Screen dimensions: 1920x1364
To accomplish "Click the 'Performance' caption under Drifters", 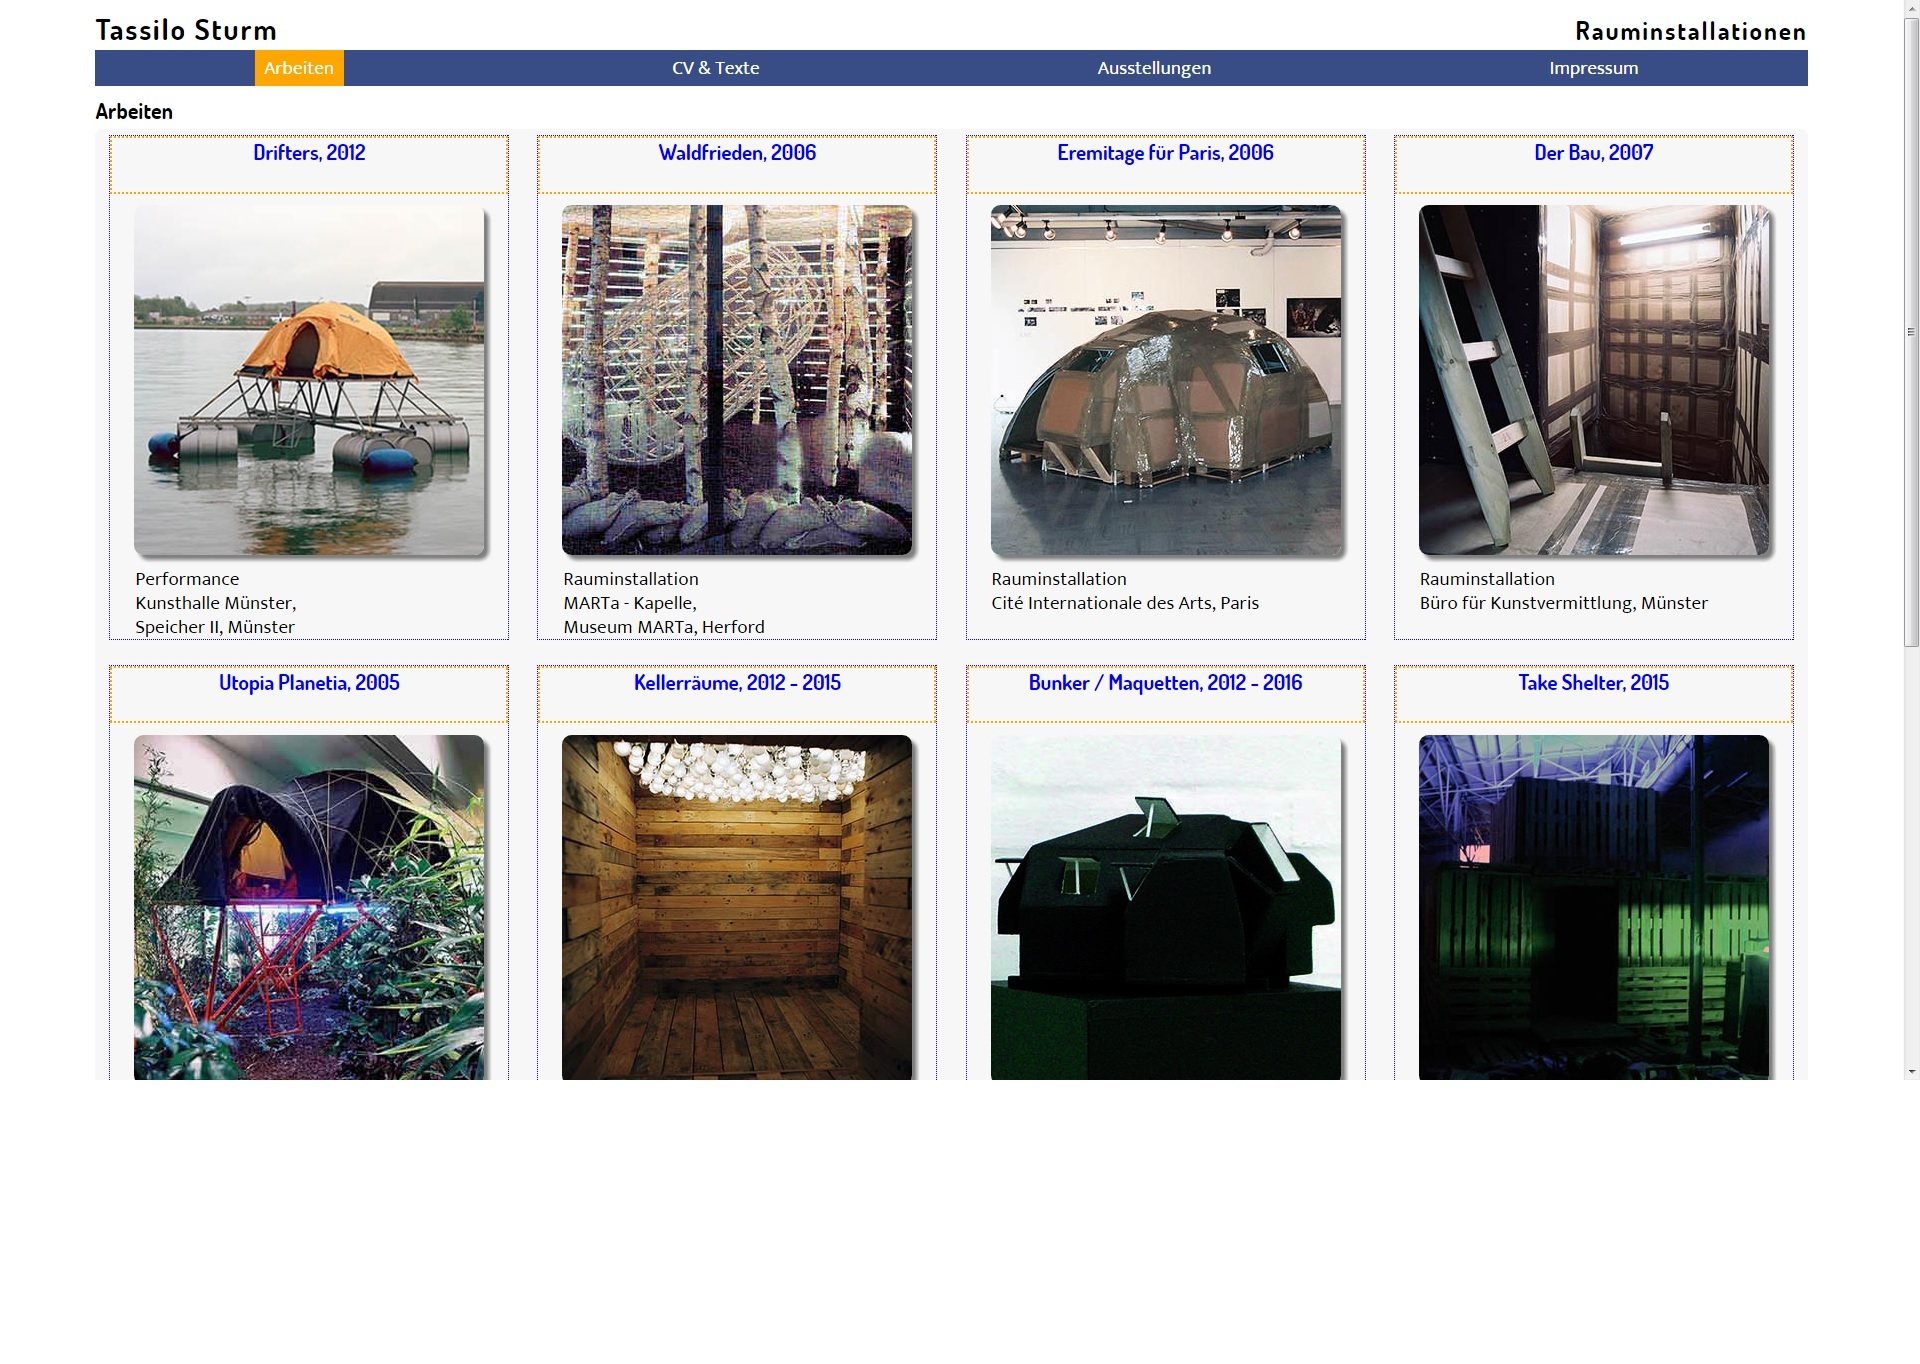I will 187,579.
